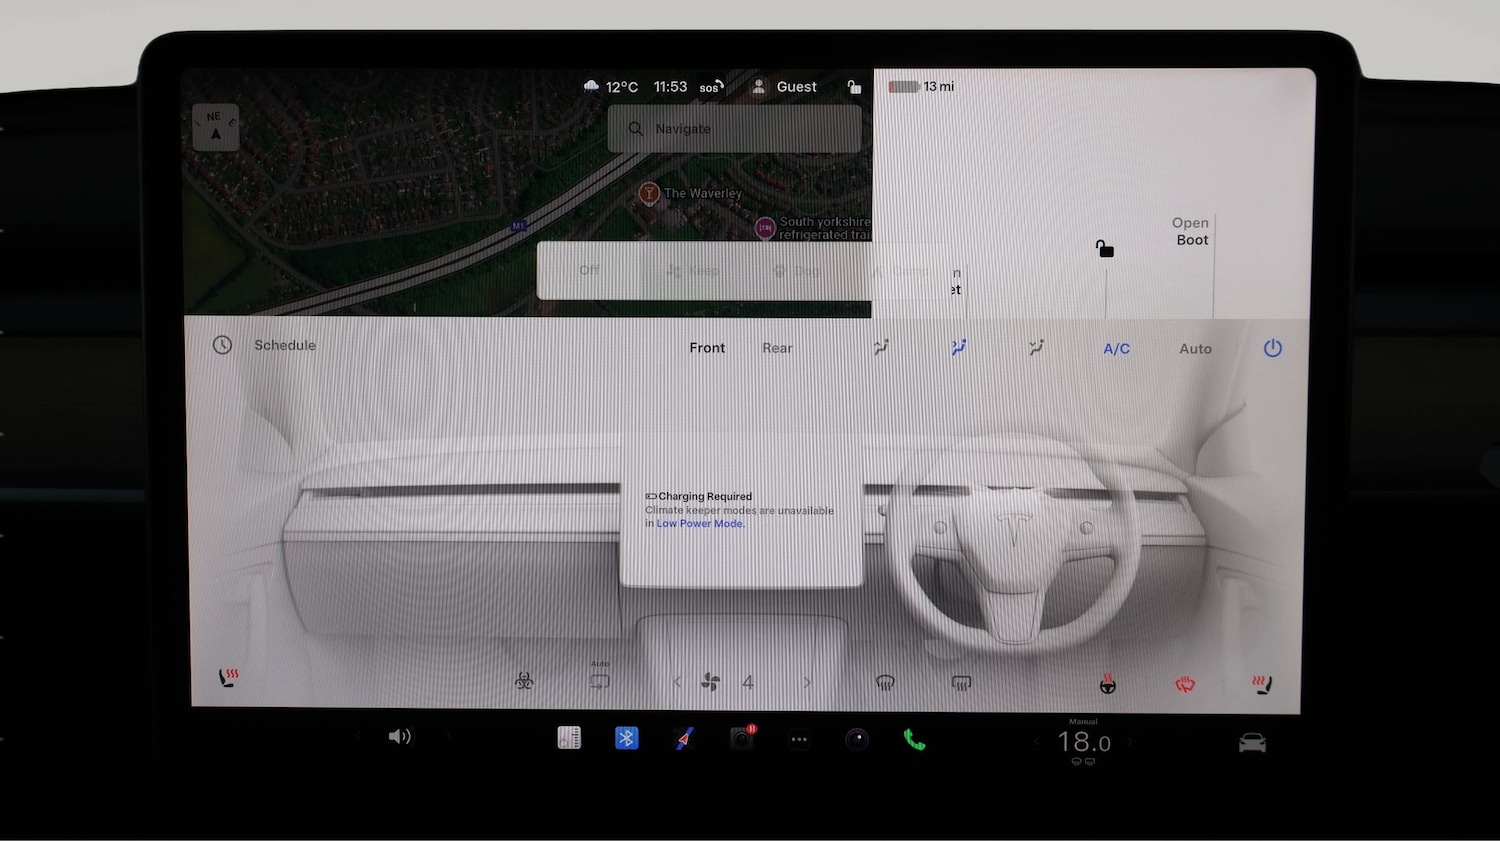Open climate Schedule via the clock icon
1500x841 pixels.
tap(222, 345)
